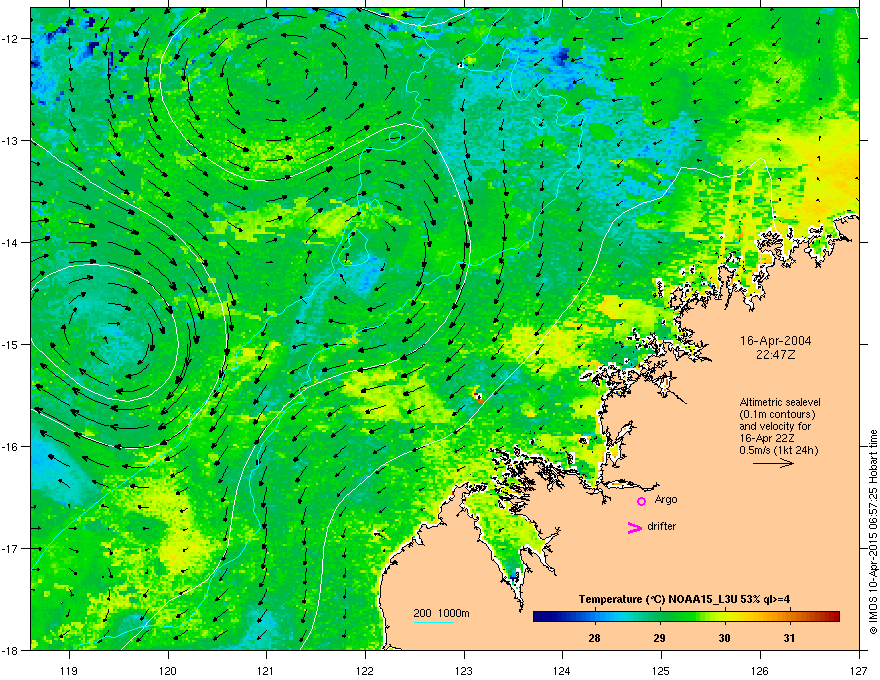Image resolution: width=880 pixels, height=680 pixels.
Task: Click the latitude axis label '-12'
Action: pyautogui.click(x=10, y=39)
